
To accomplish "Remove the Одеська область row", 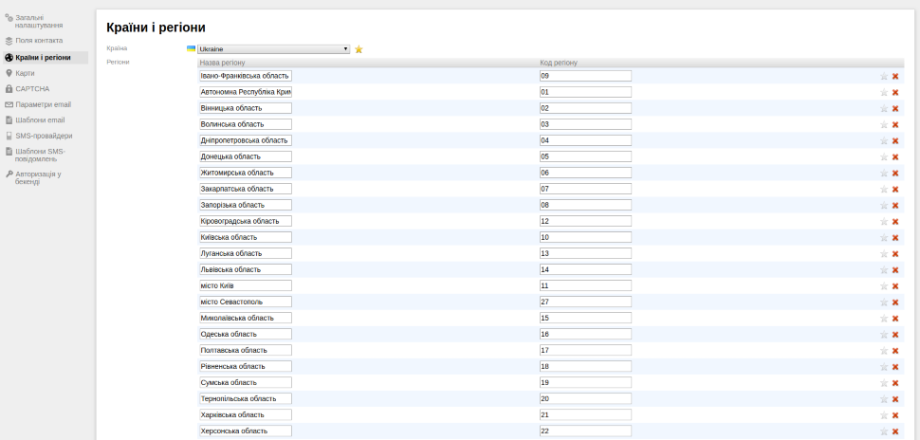I will tap(895, 334).
